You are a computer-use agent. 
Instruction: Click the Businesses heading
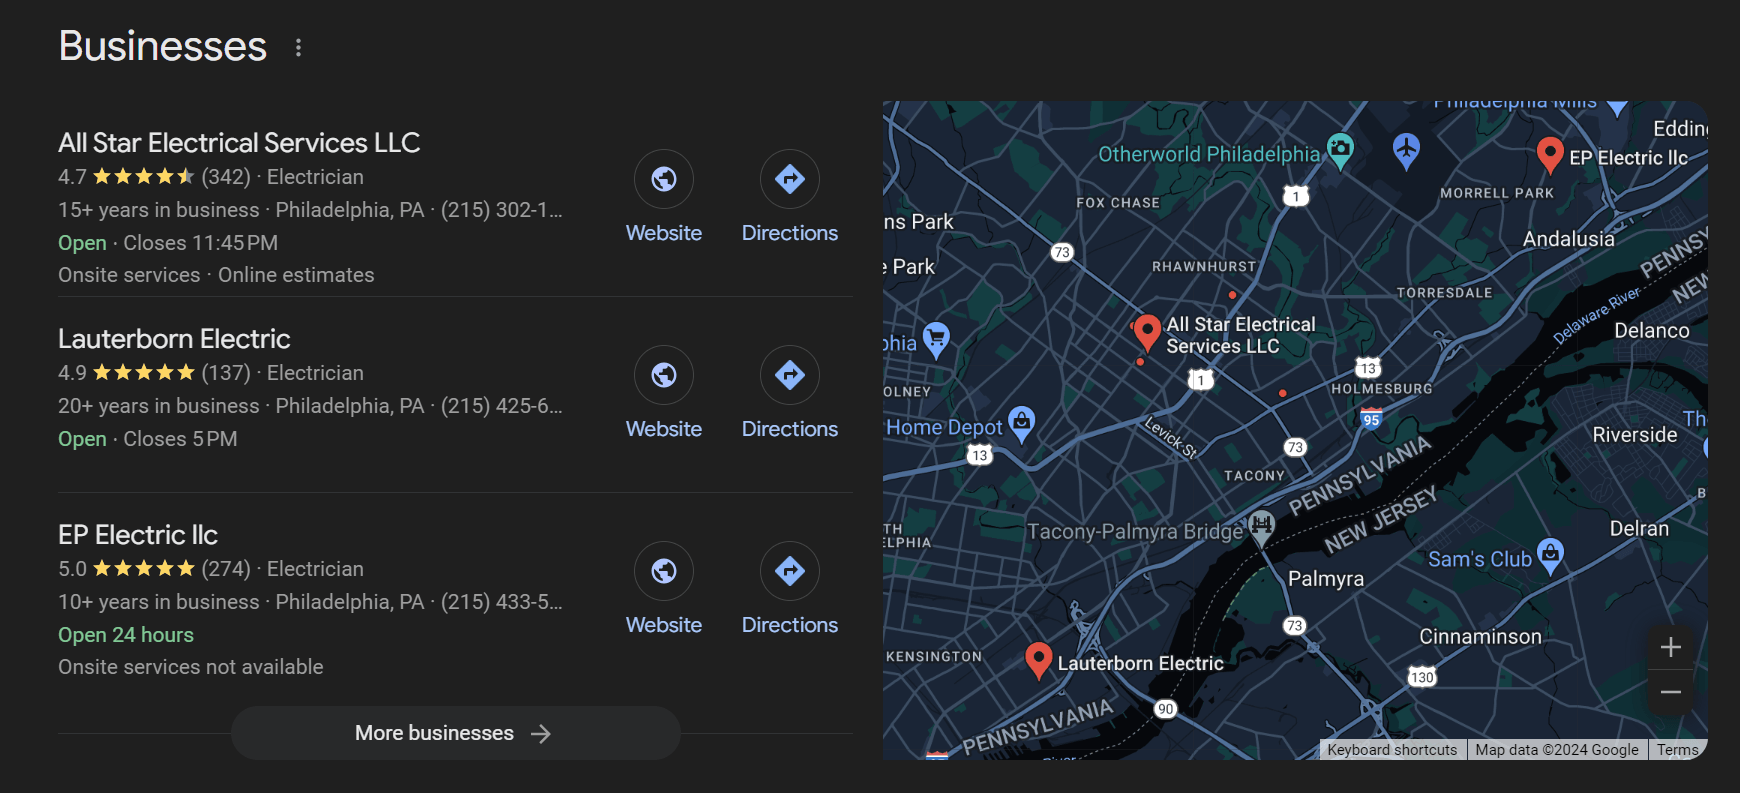click(x=163, y=46)
